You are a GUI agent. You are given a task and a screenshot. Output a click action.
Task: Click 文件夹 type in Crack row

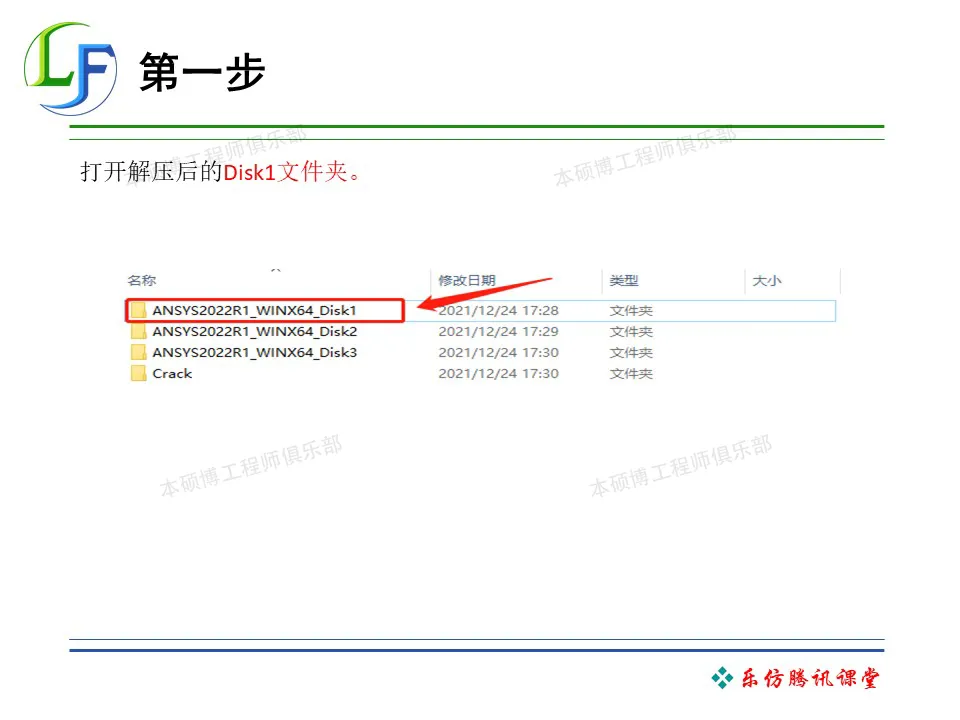click(x=631, y=373)
